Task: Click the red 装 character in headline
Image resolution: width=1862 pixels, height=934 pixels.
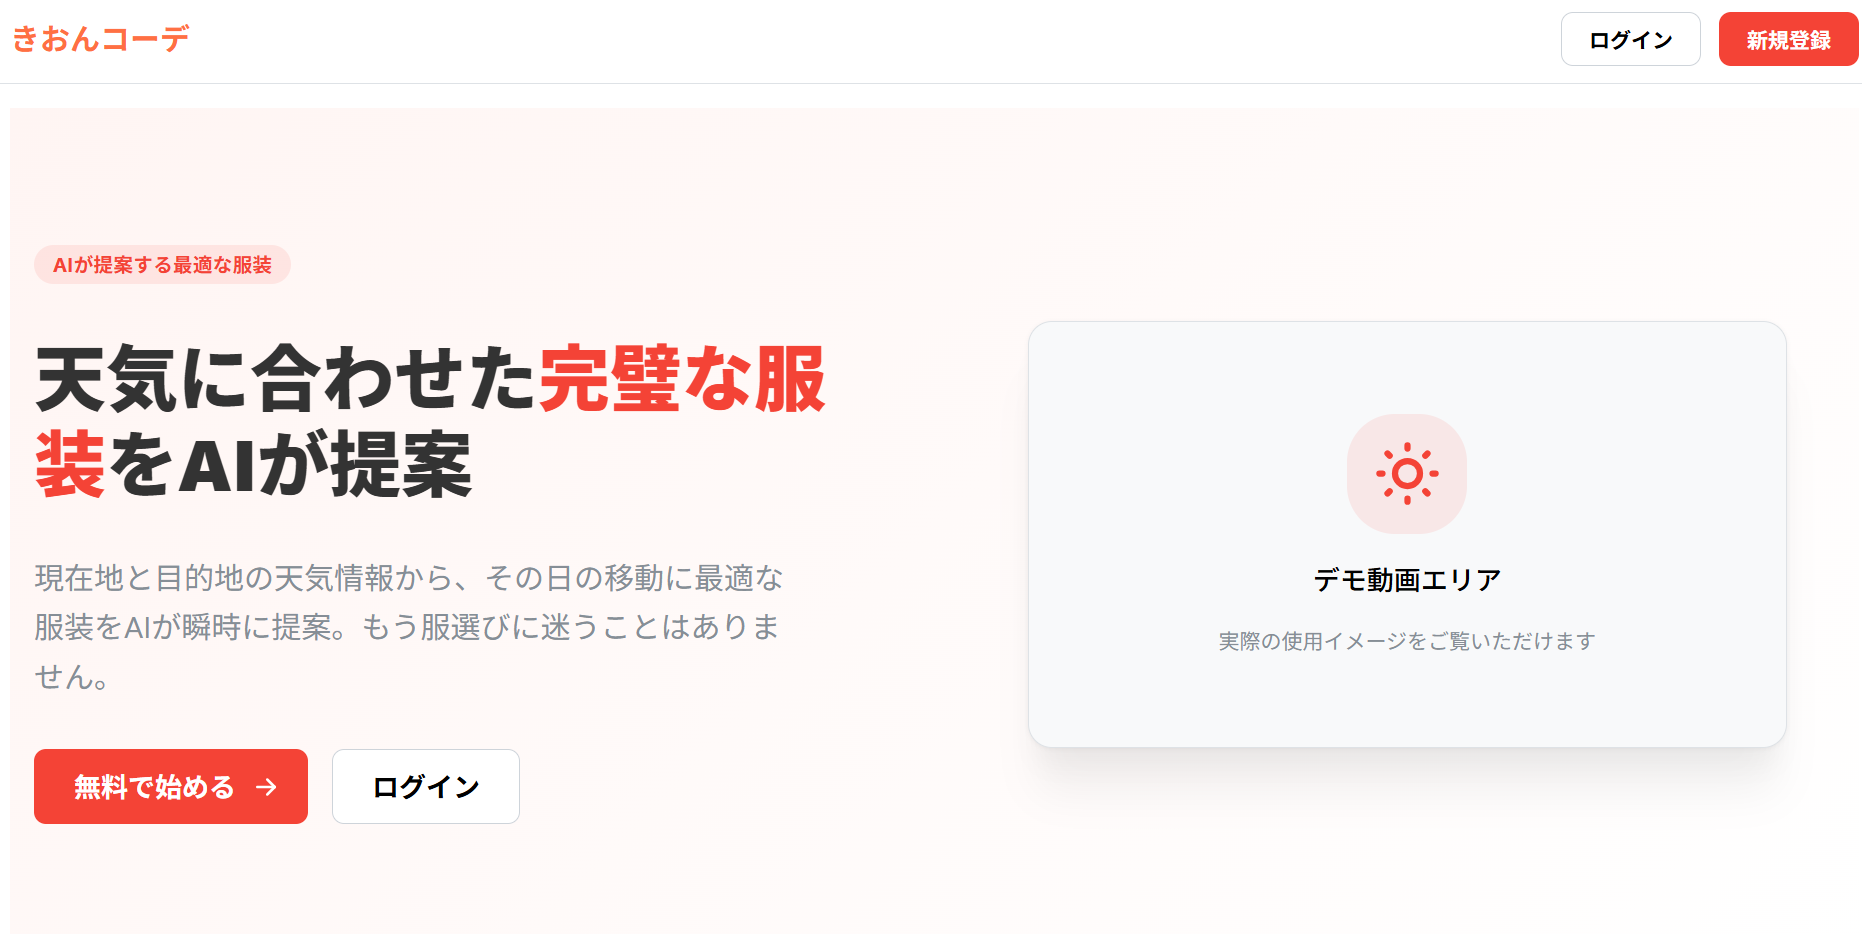Action: 70,465
